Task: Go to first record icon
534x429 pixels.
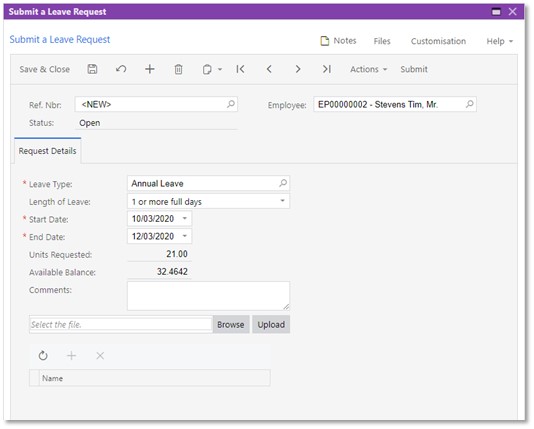Action: [240, 69]
